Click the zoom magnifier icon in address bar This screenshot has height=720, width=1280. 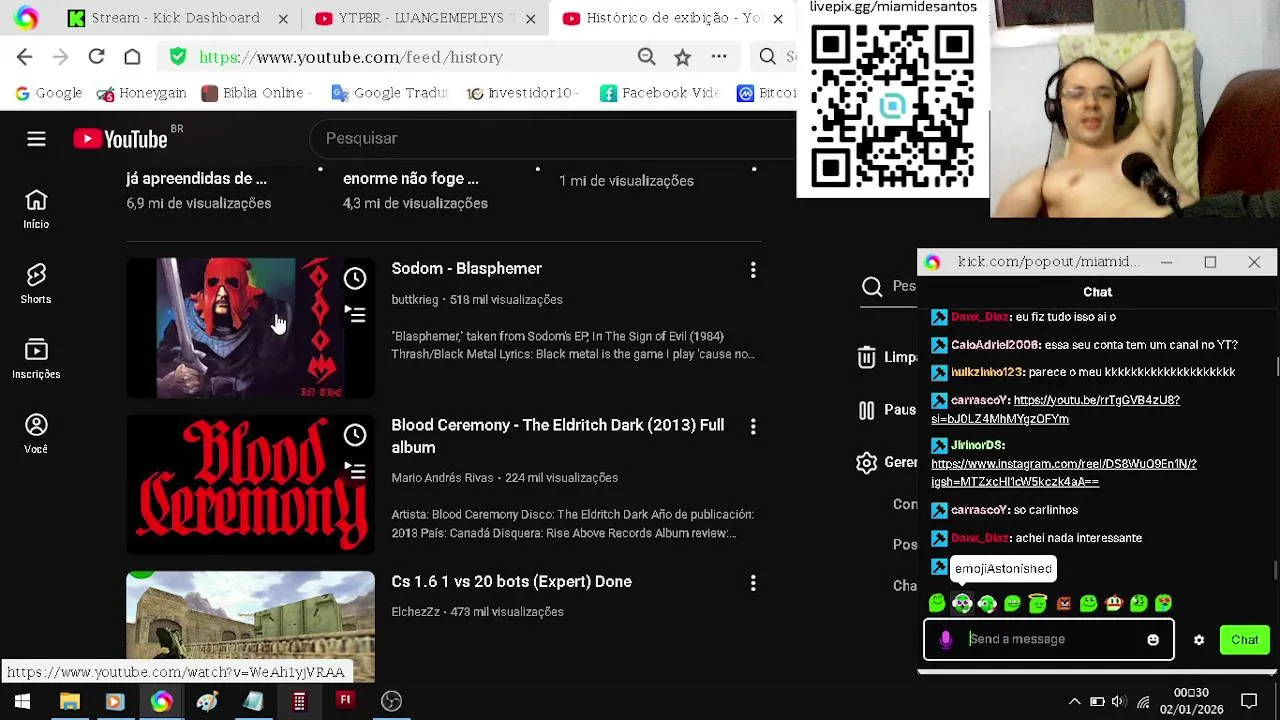(x=647, y=57)
